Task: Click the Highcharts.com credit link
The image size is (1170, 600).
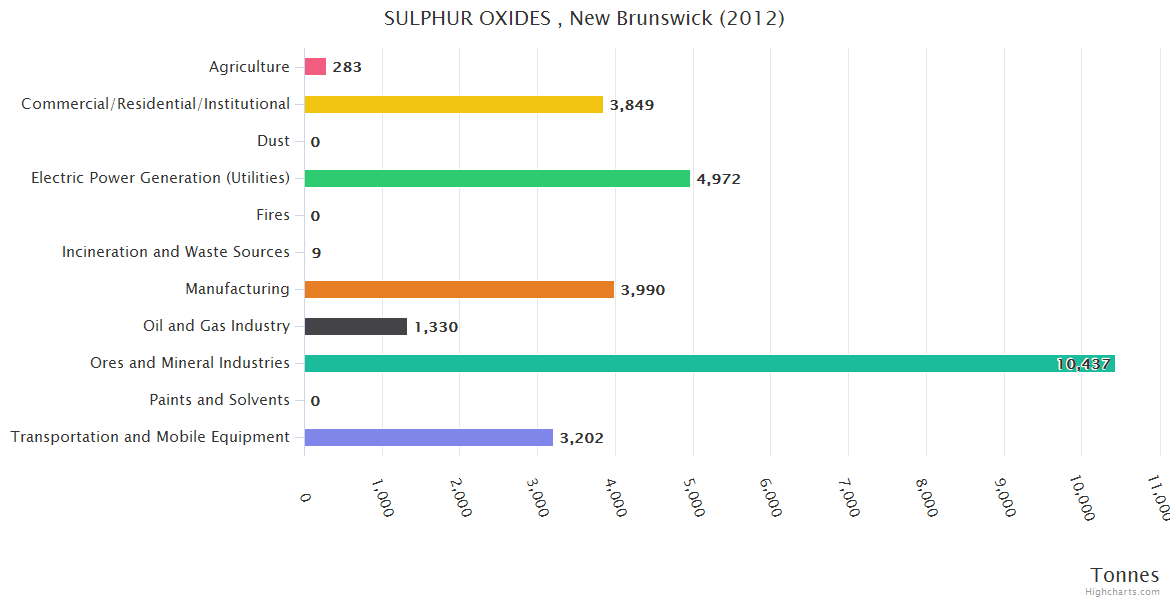Action: click(1123, 591)
